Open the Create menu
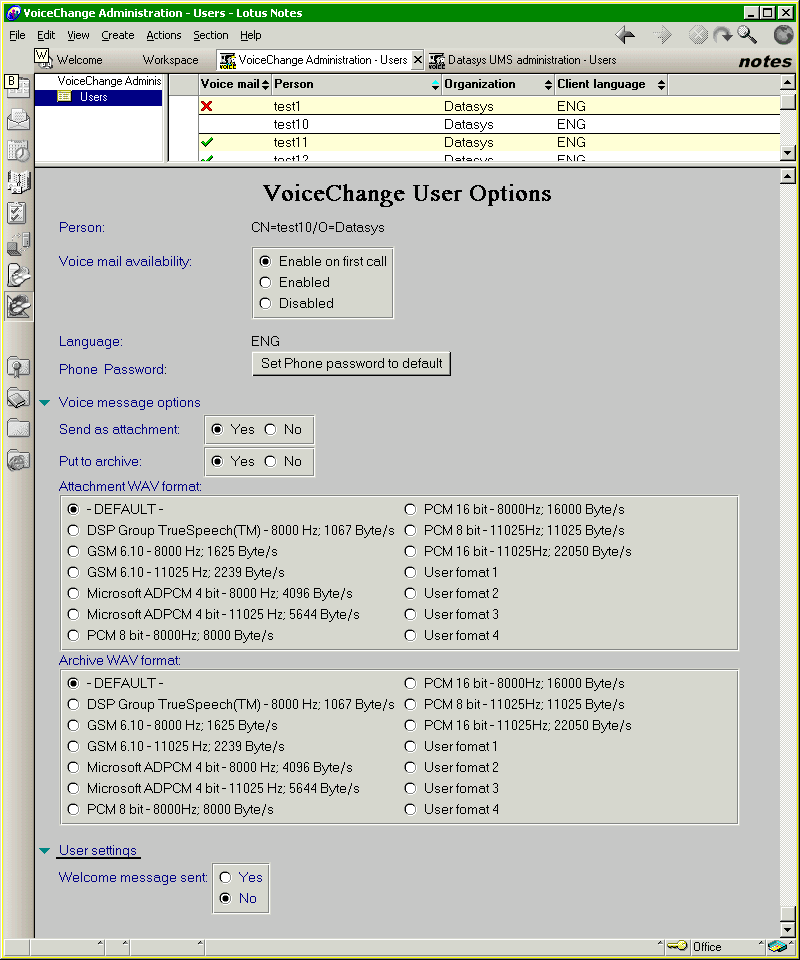The width and height of the screenshot is (800, 960). 118,35
